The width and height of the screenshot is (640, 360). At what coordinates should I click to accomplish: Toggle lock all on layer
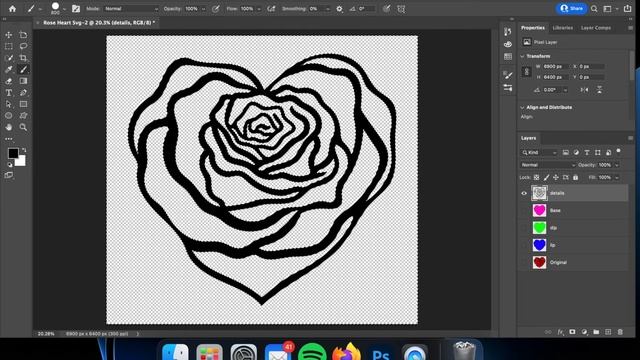pos(576,178)
